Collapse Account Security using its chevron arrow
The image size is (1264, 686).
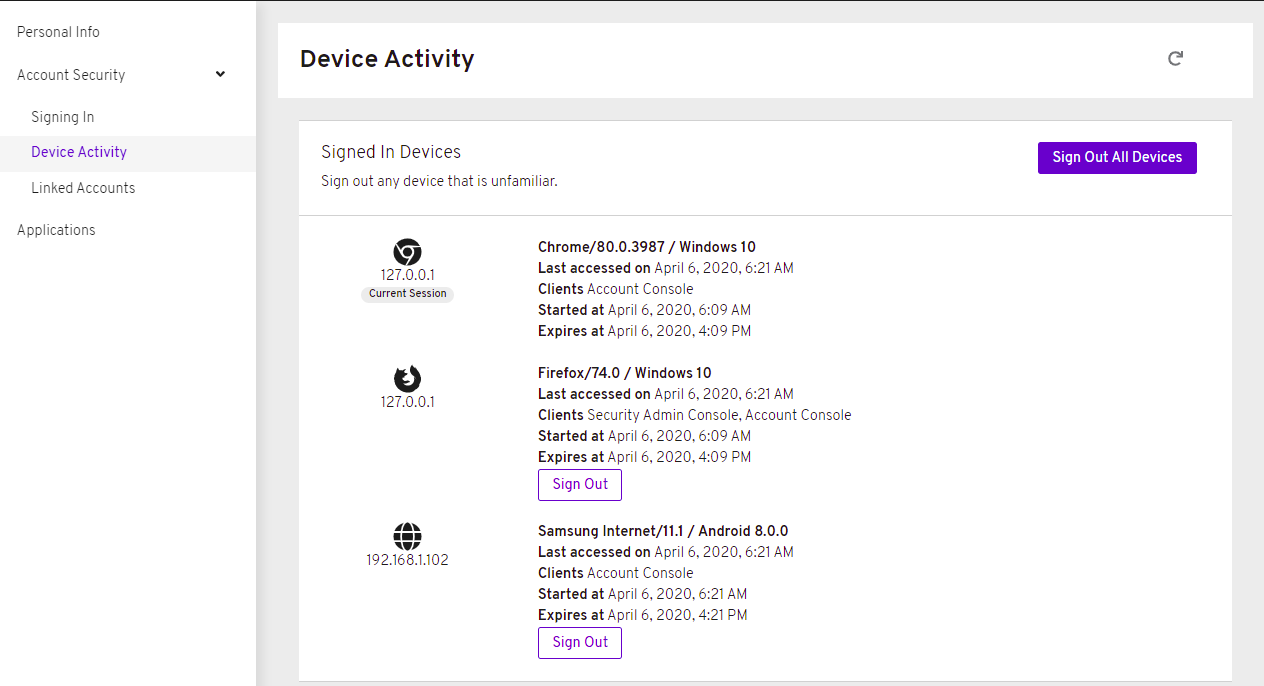pos(221,74)
